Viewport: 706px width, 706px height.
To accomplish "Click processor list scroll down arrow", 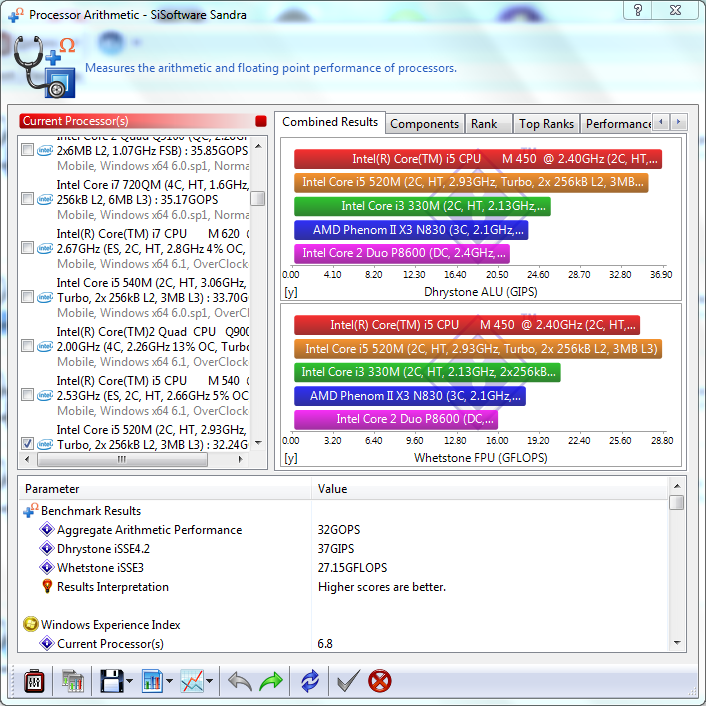I will pos(258,443).
